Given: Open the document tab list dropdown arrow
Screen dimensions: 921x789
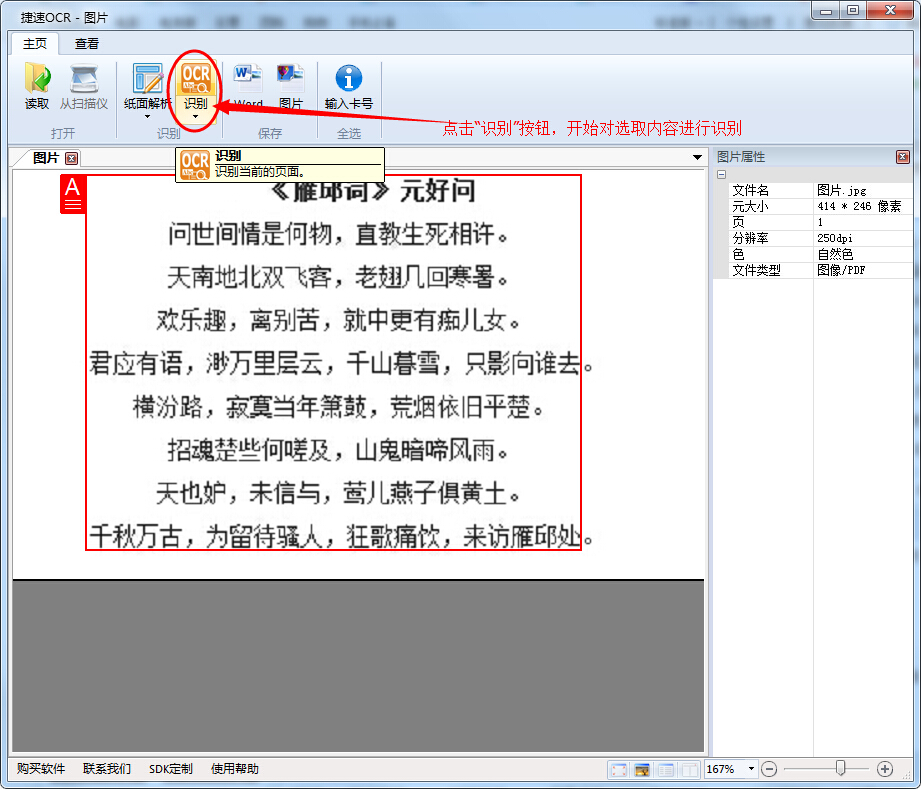Looking at the screenshot, I should coord(697,158).
